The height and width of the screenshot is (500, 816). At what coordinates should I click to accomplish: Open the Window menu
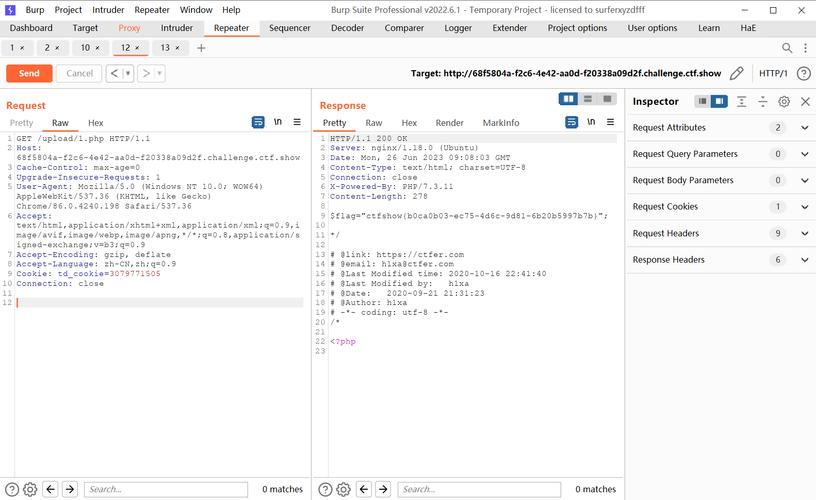click(196, 10)
